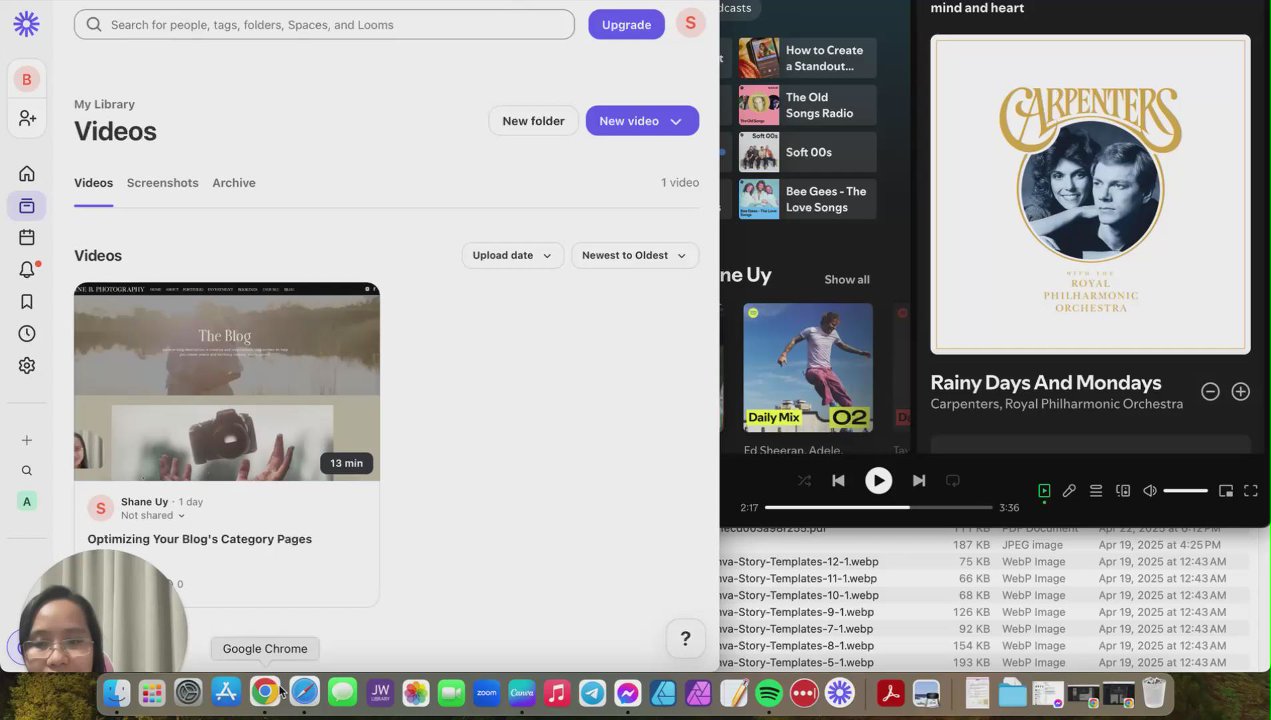Toggle Now Playing view icon in Spotify

coord(1044,491)
